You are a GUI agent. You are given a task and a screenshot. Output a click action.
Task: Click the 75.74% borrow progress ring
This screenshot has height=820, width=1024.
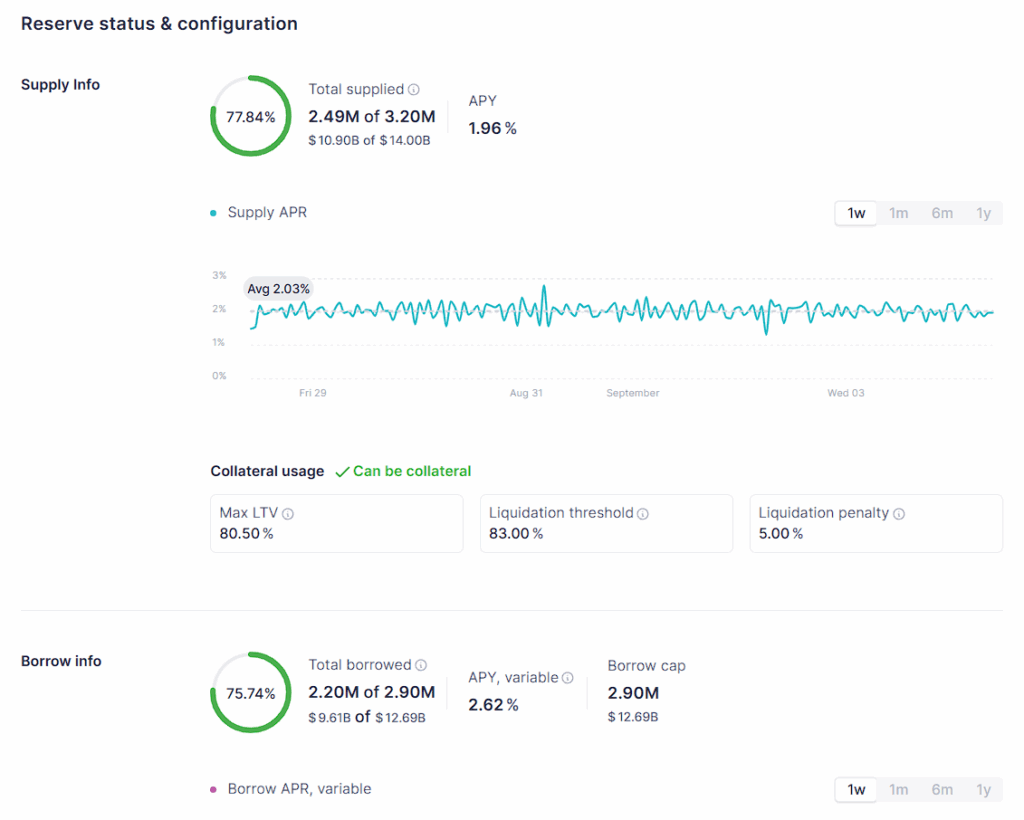click(251, 693)
